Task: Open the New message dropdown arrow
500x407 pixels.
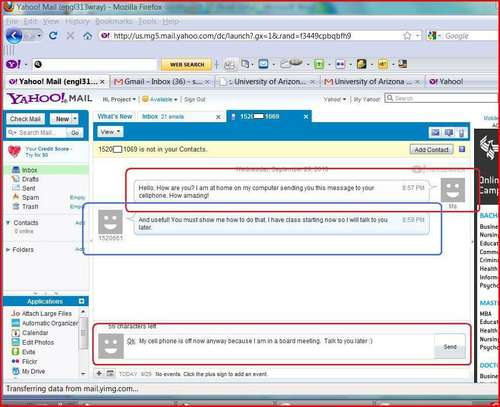Action: coord(75,119)
